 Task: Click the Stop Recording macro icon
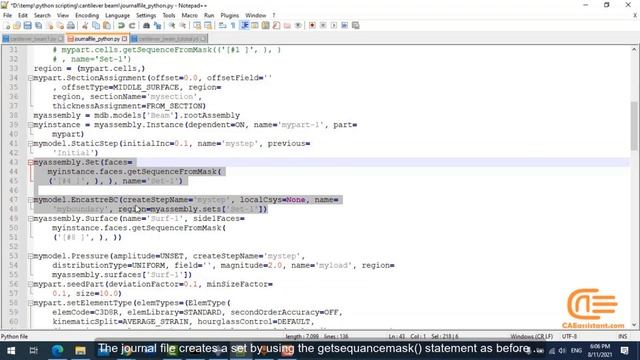[323, 26]
